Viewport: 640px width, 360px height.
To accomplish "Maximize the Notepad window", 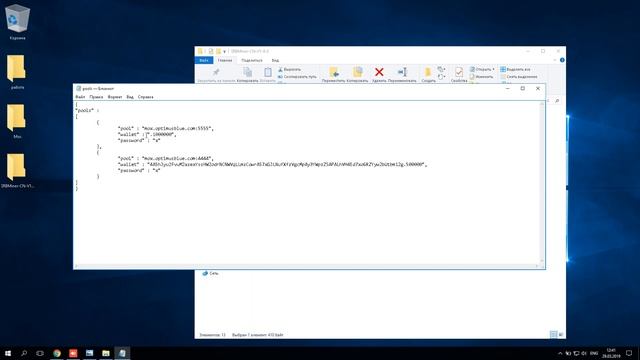I will [x=522, y=89].
